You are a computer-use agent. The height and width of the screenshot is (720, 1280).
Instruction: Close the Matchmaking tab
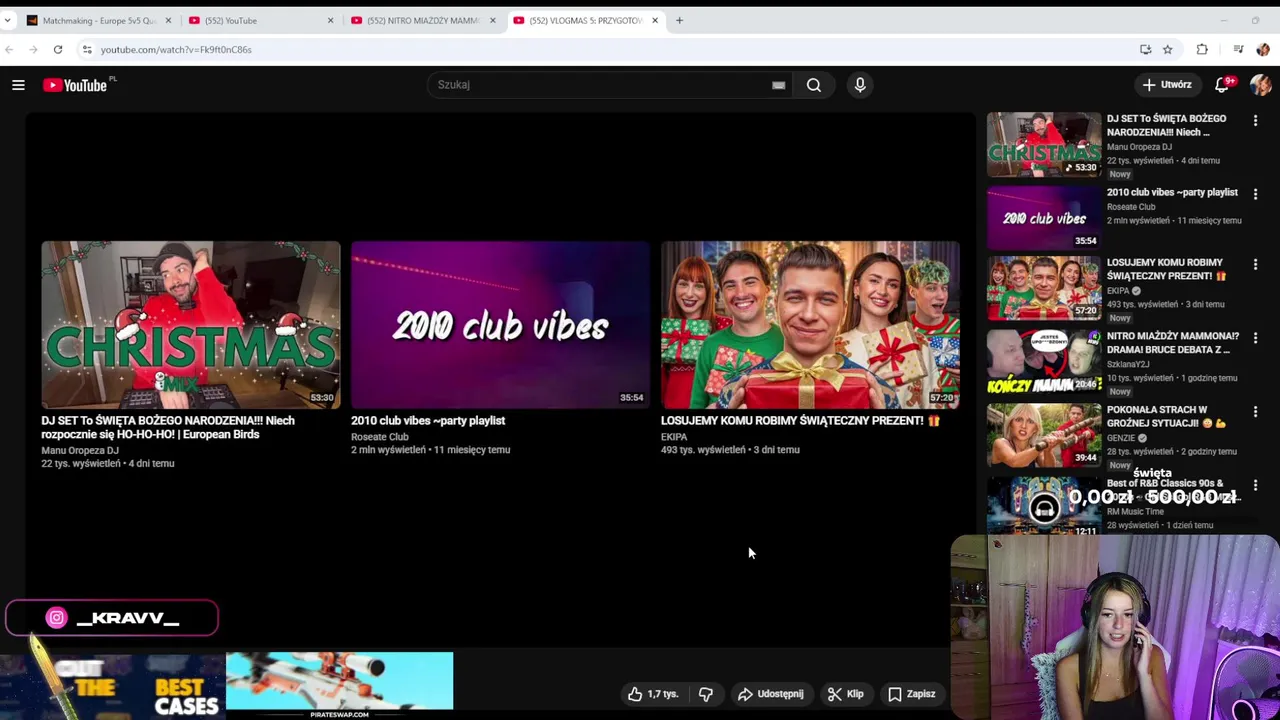tap(168, 20)
